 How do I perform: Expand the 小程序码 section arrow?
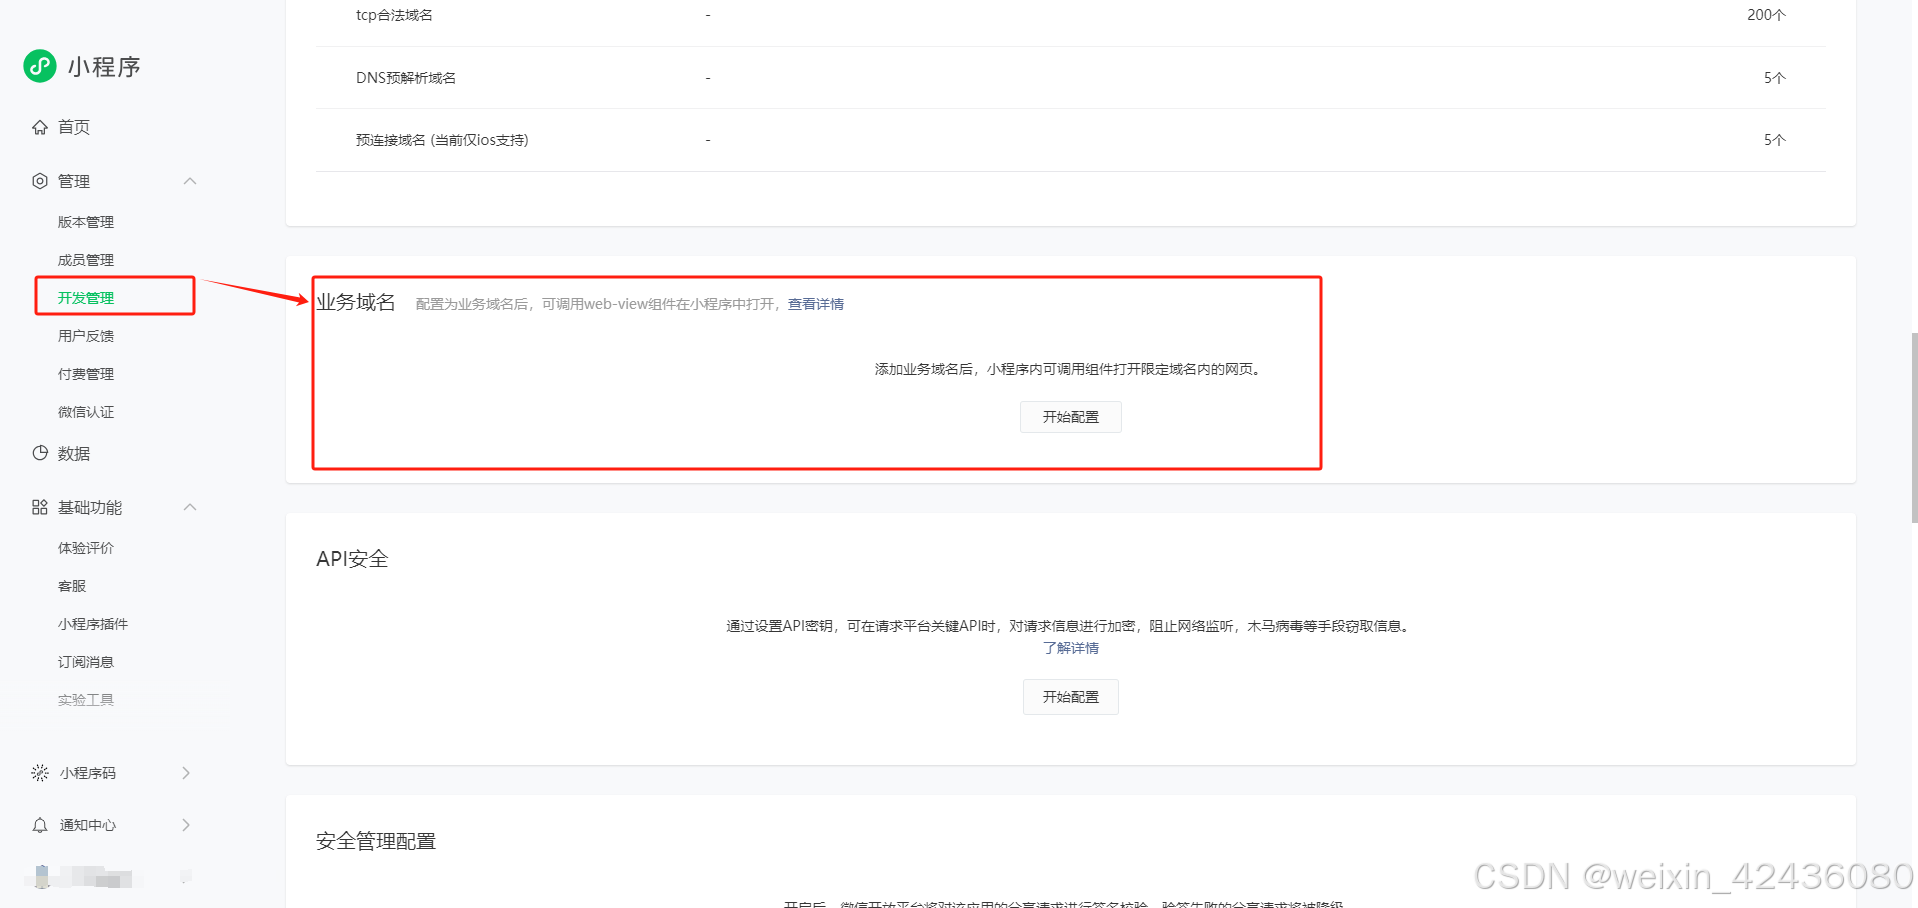[x=186, y=772]
